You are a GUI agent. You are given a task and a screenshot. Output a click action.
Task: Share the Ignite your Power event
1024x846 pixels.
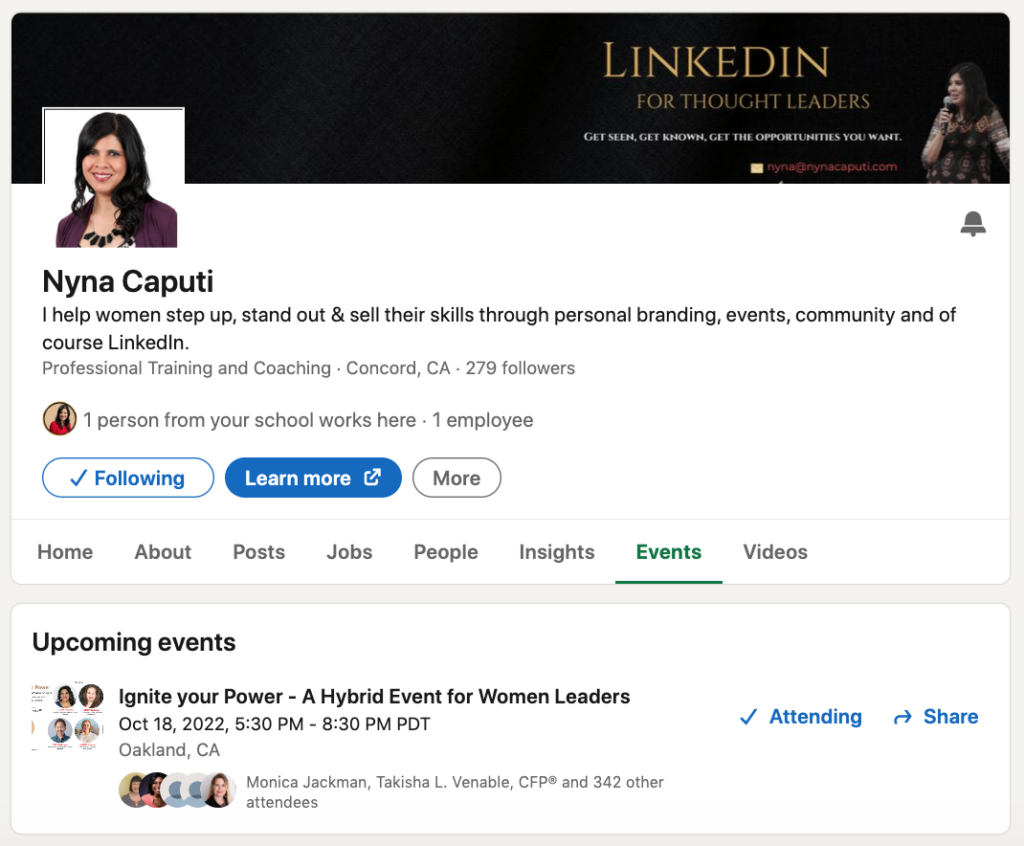pyautogui.click(x=936, y=717)
